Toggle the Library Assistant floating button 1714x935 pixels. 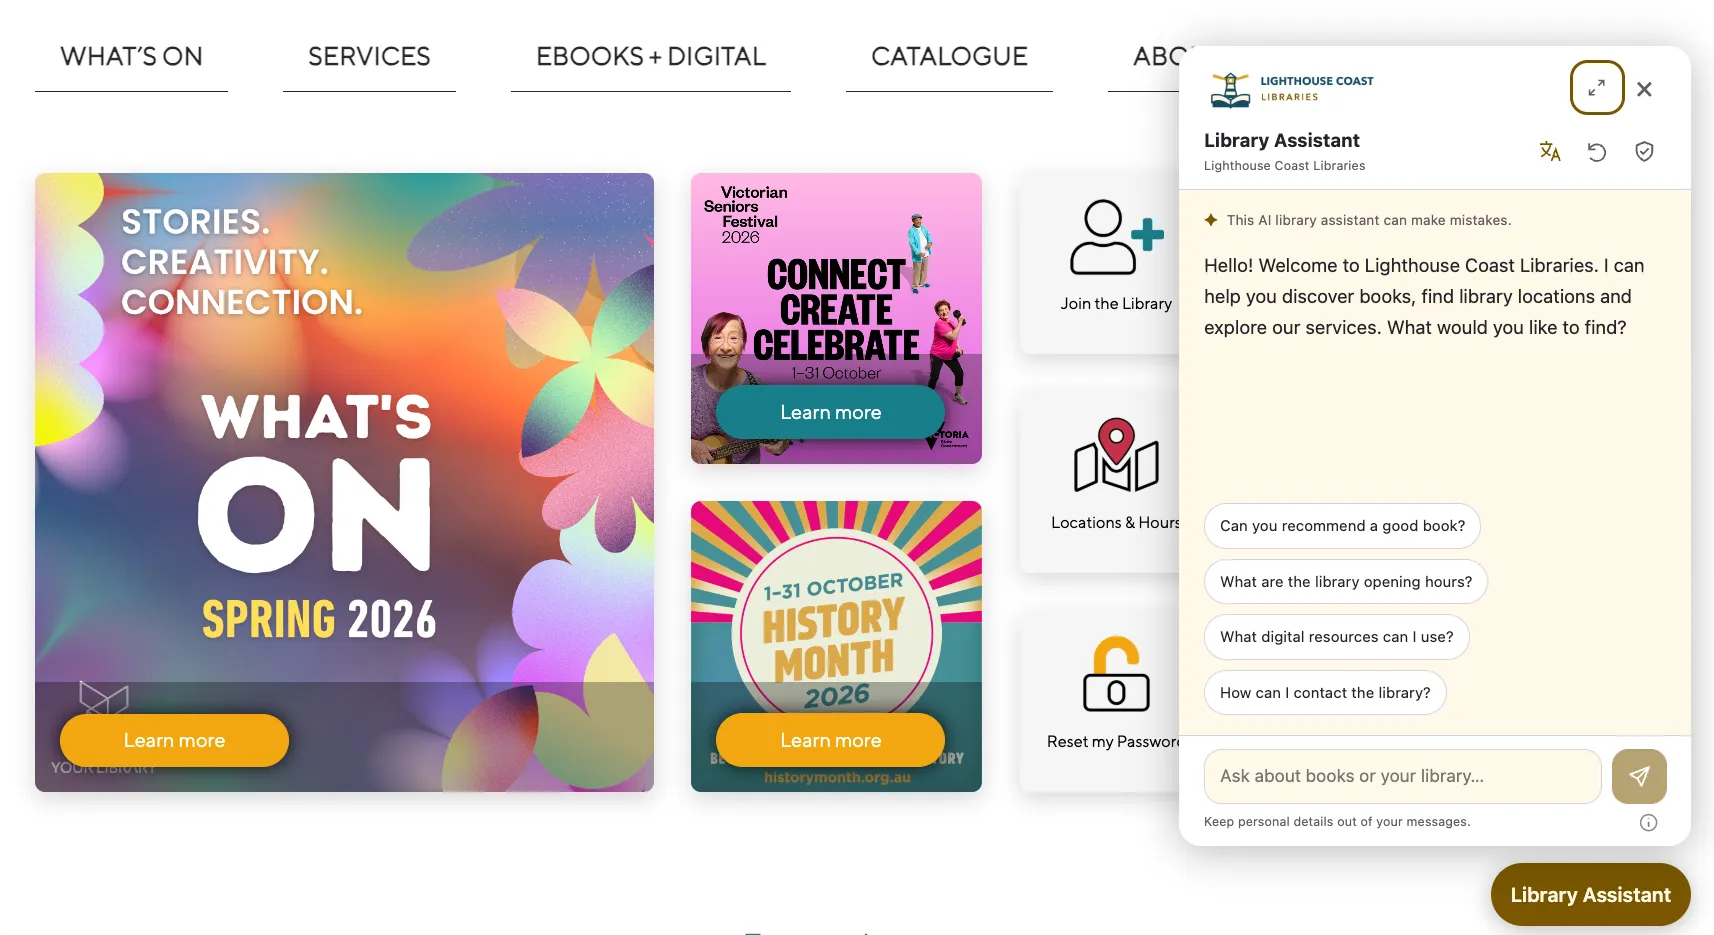1590,894
